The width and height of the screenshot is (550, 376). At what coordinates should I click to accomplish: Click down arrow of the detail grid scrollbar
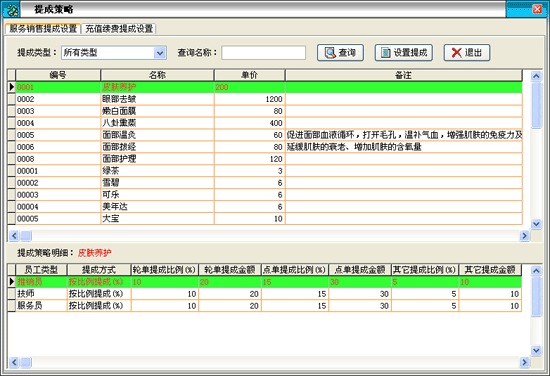coord(536,350)
